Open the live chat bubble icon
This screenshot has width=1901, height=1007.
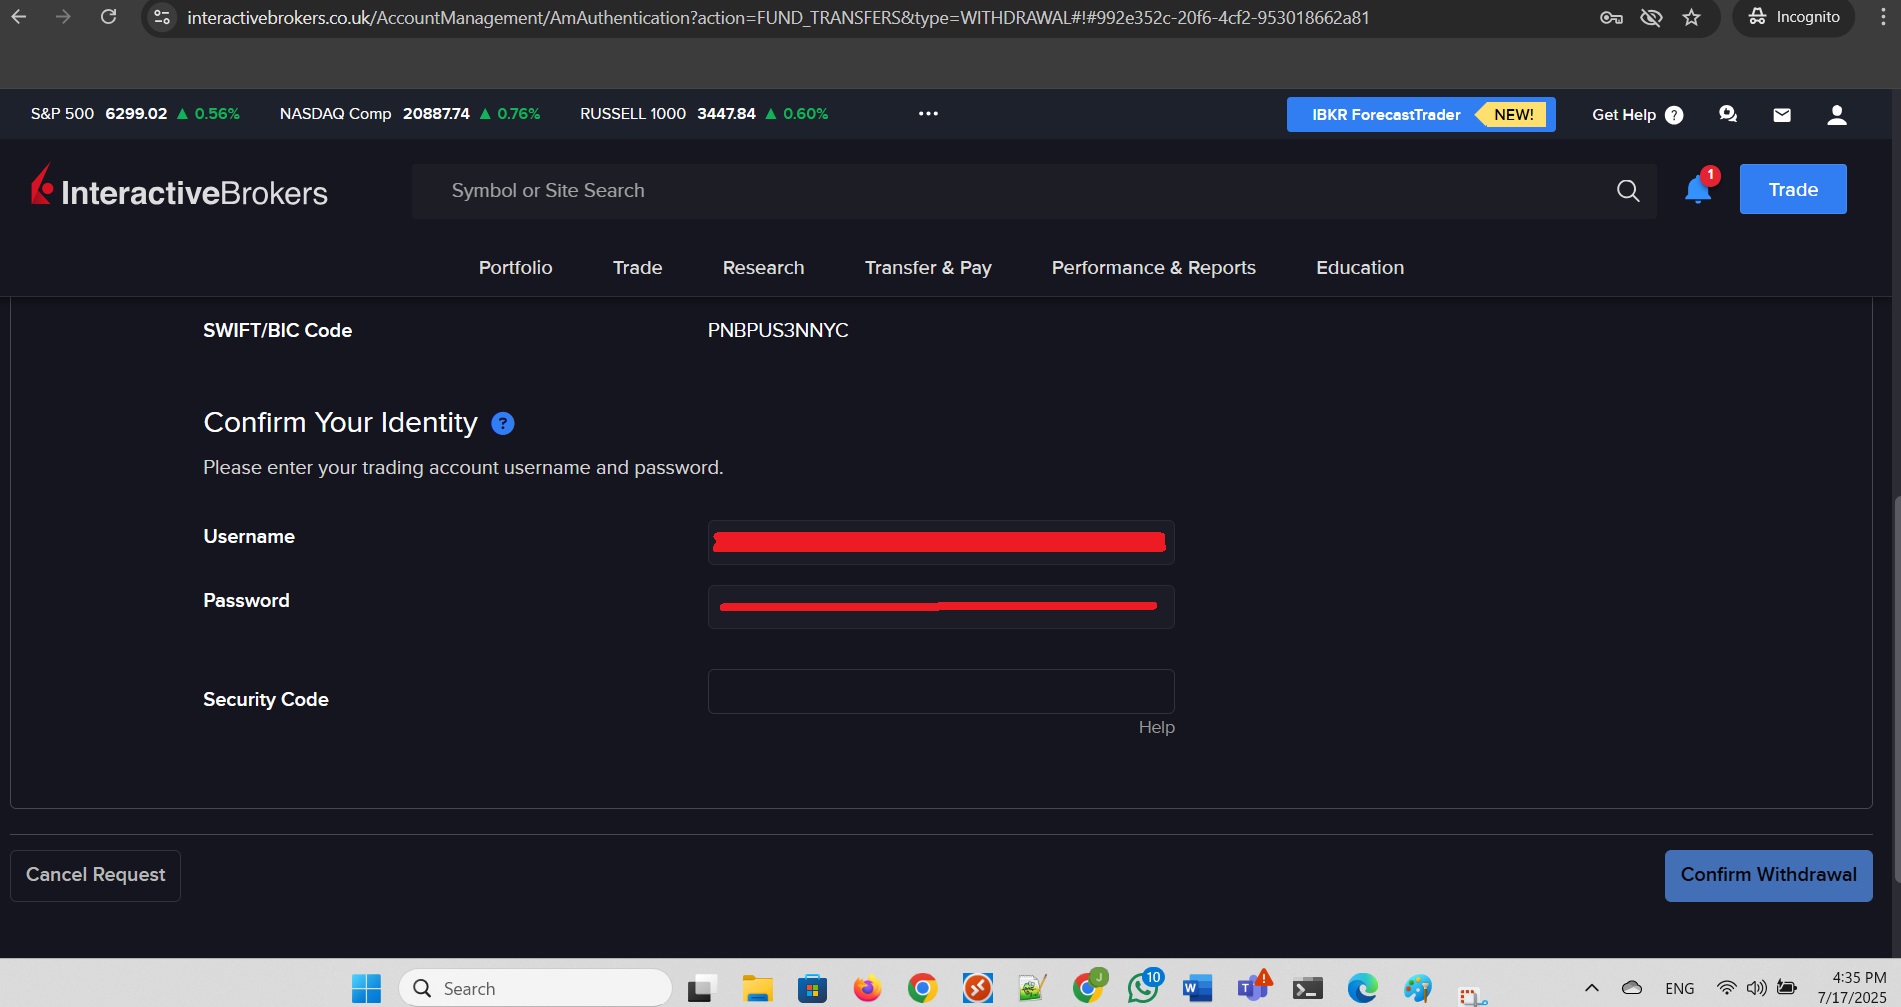[1727, 114]
